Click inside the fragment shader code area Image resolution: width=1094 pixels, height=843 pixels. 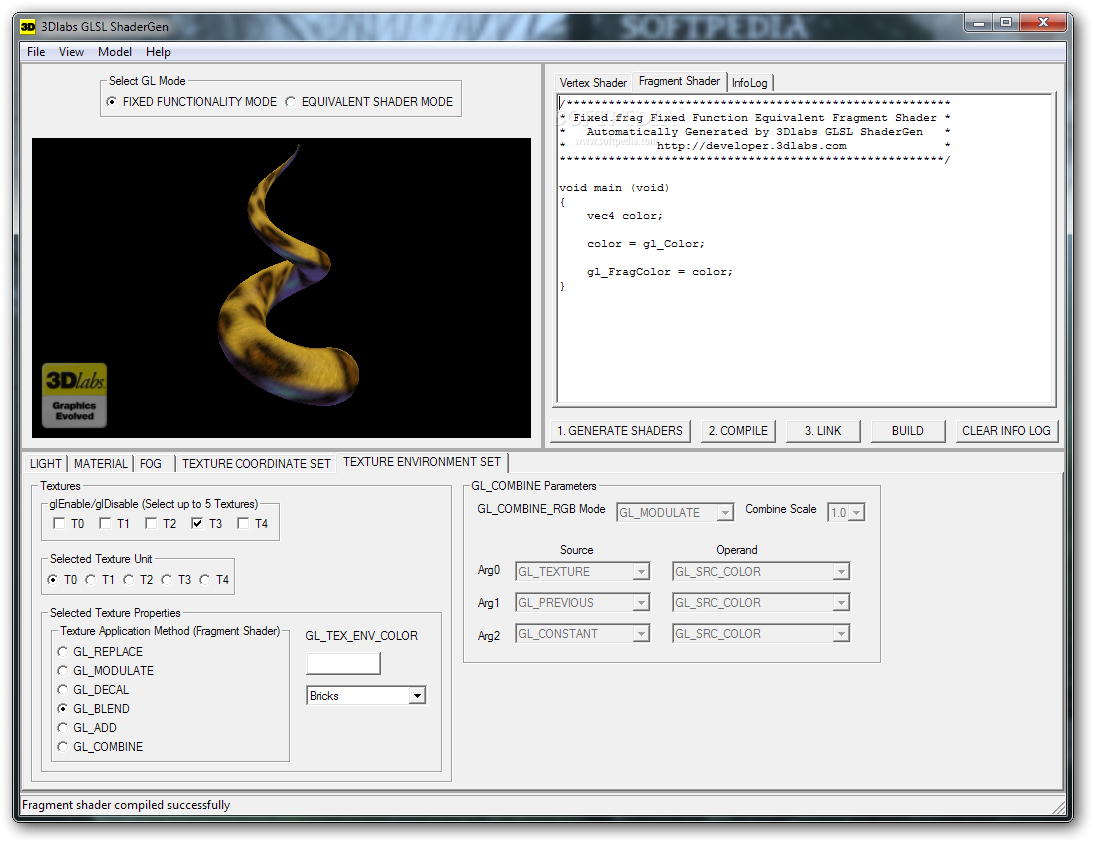point(804,249)
